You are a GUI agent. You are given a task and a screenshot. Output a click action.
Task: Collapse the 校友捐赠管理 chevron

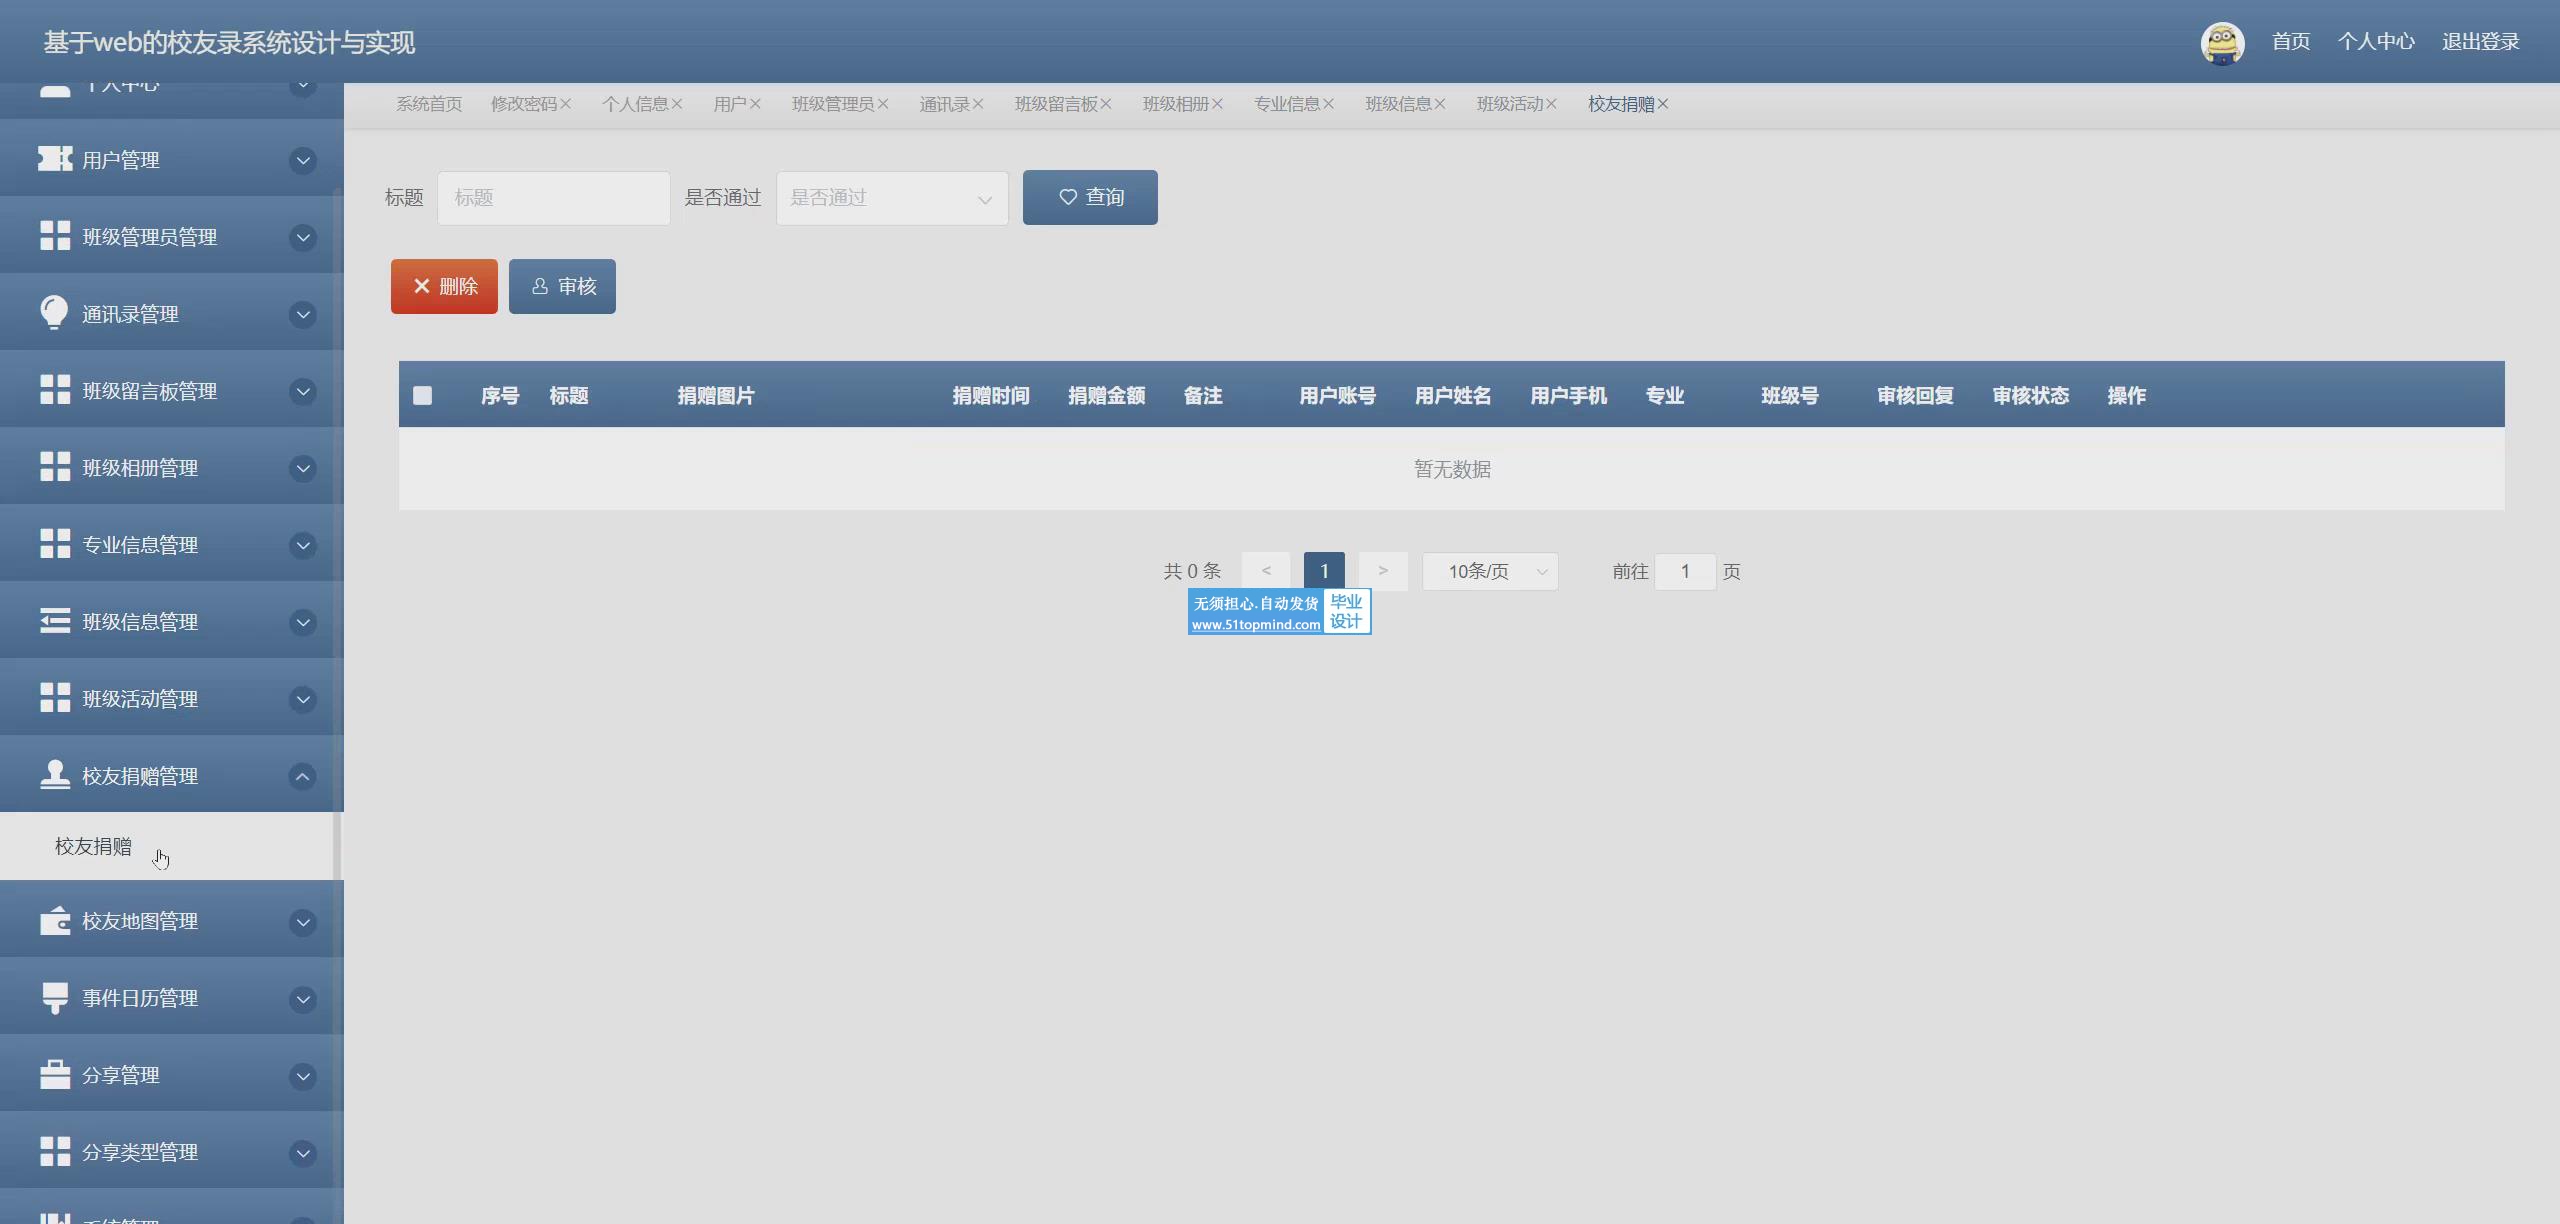[303, 776]
